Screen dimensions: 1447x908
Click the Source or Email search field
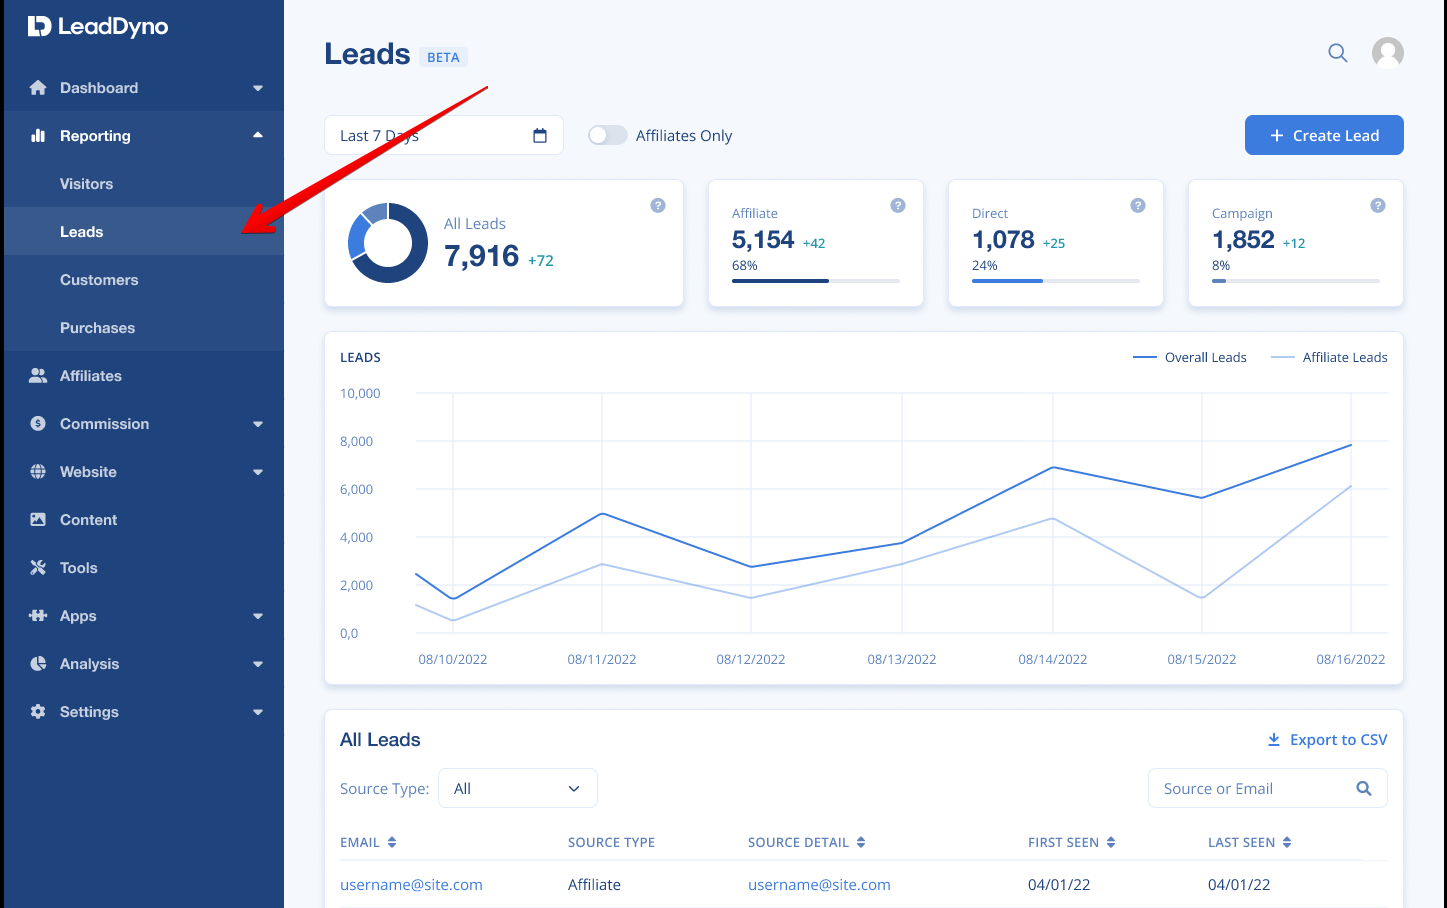tap(1267, 788)
